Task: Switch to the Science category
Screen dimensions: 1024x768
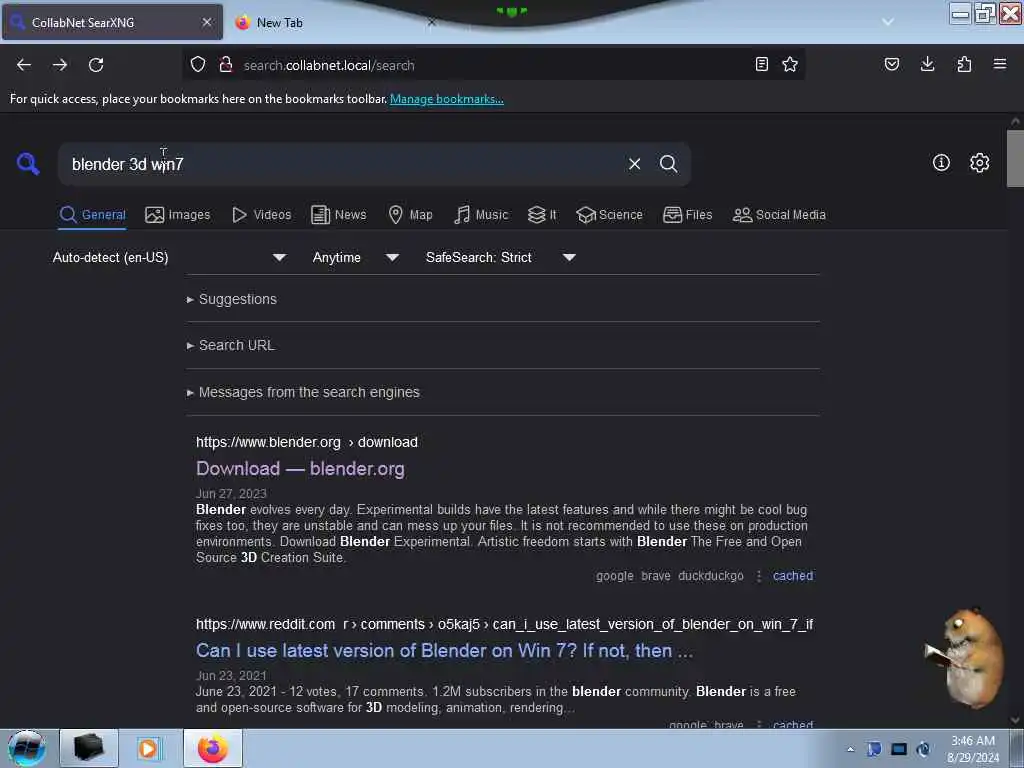Action: pyautogui.click(x=609, y=215)
